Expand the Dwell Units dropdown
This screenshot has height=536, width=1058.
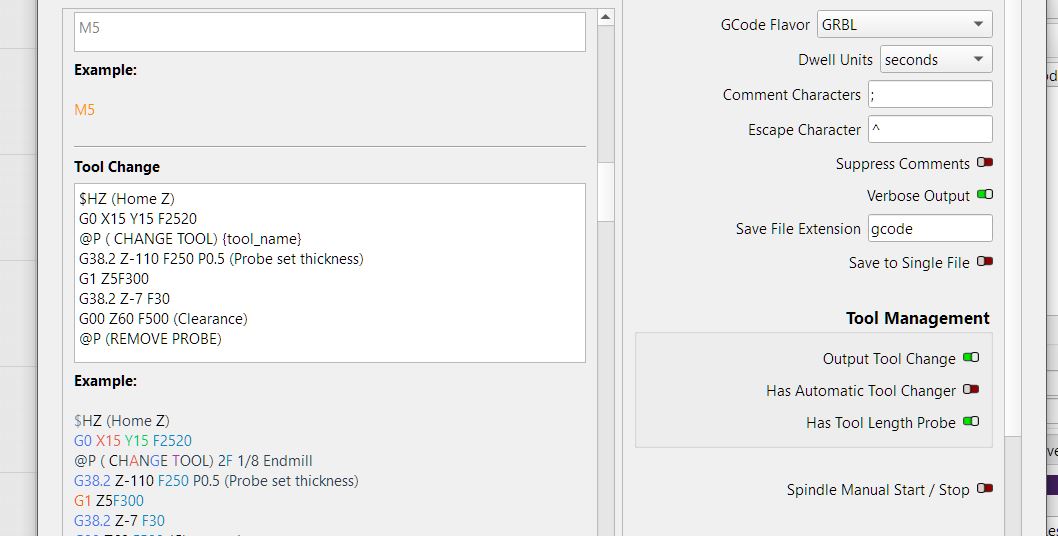pyautogui.click(x=936, y=60)
